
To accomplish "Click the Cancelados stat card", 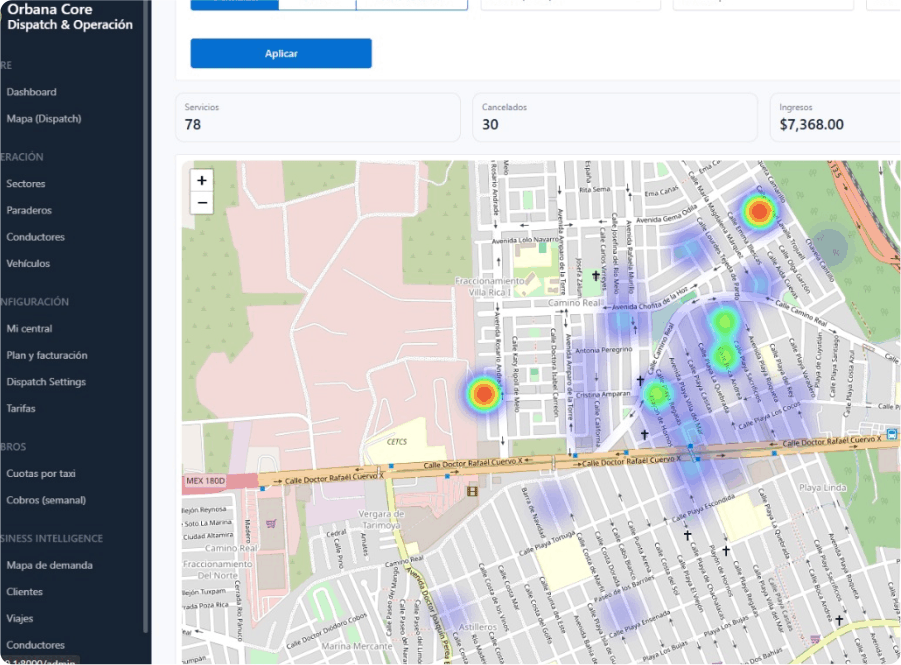I will [x=614, y=117].
